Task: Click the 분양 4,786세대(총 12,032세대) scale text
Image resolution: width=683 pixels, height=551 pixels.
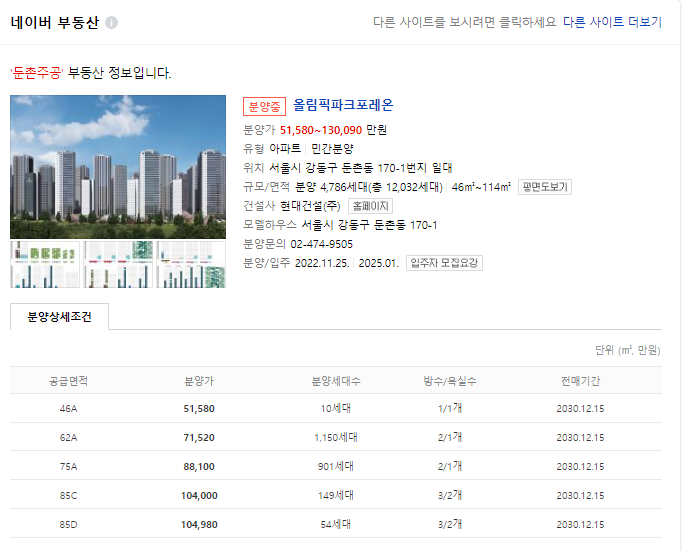Action: 369,187
